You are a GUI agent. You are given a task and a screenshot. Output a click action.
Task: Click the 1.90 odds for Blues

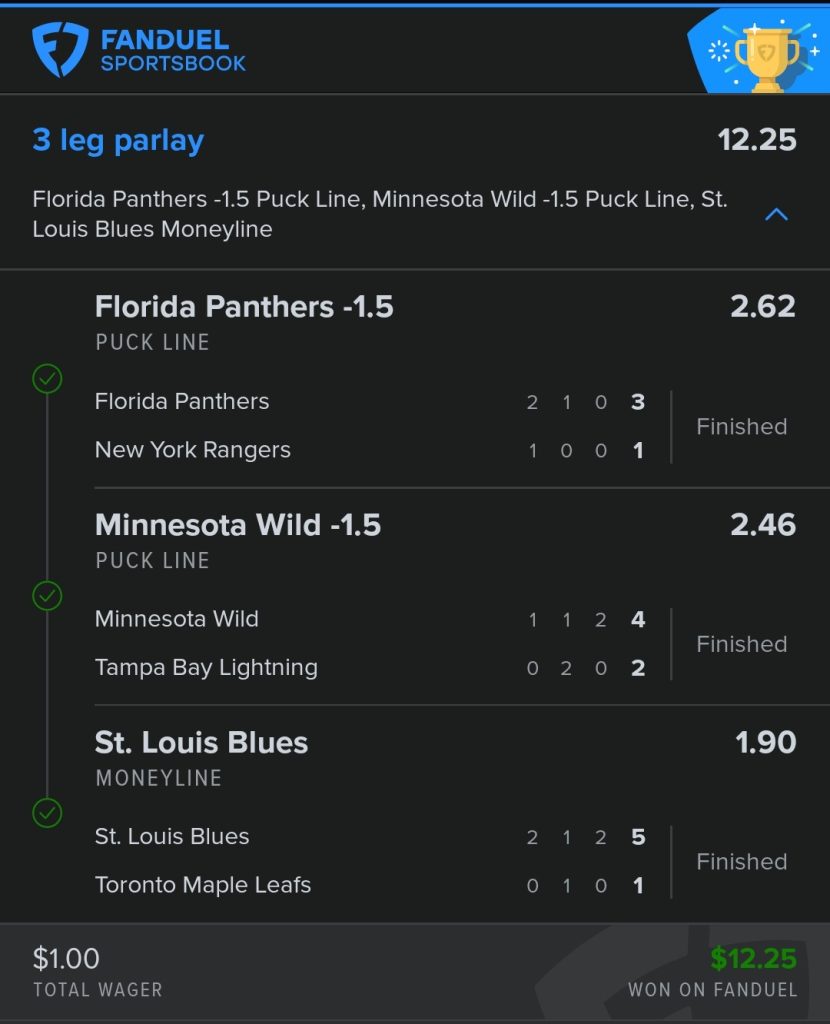tap(765, 742)
